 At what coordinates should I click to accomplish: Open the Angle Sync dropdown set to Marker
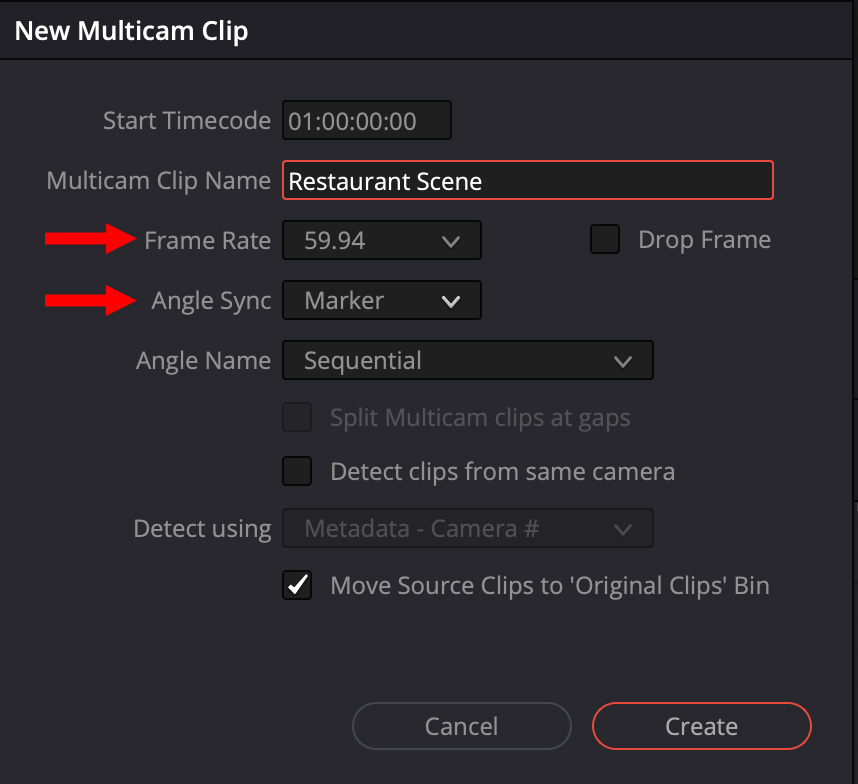(382, 300)
